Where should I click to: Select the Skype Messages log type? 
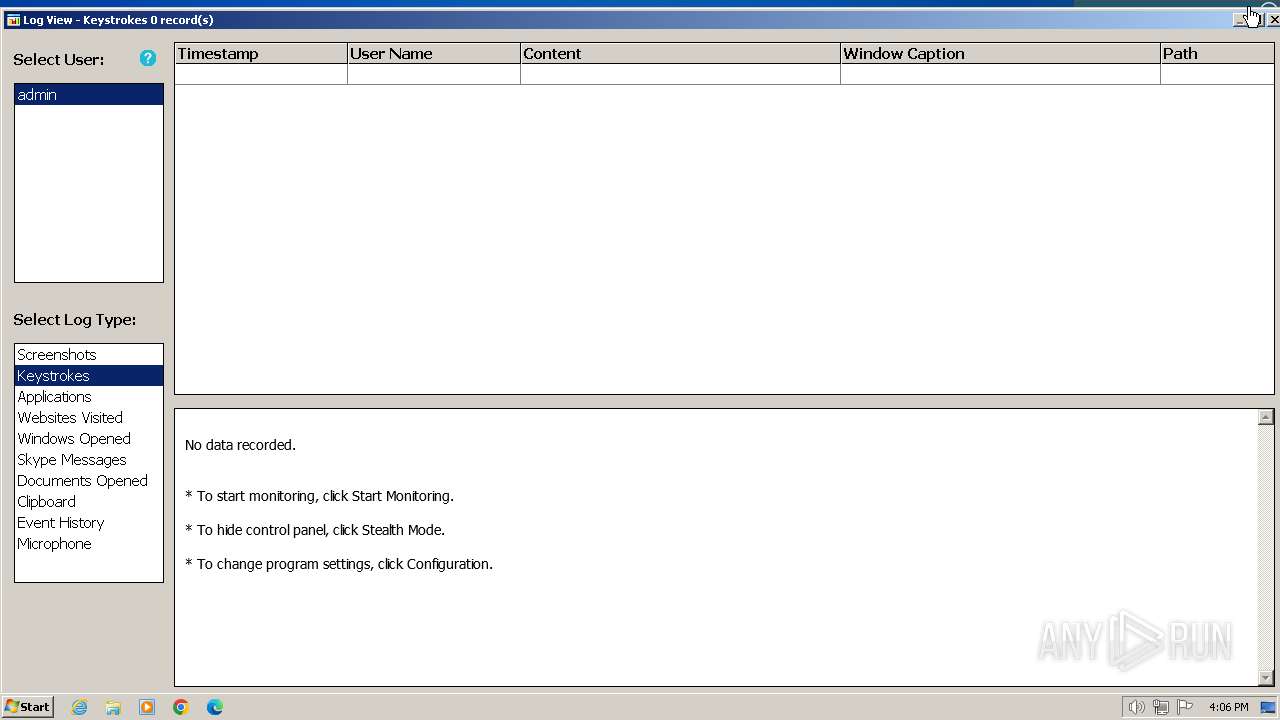click(89, 460)
